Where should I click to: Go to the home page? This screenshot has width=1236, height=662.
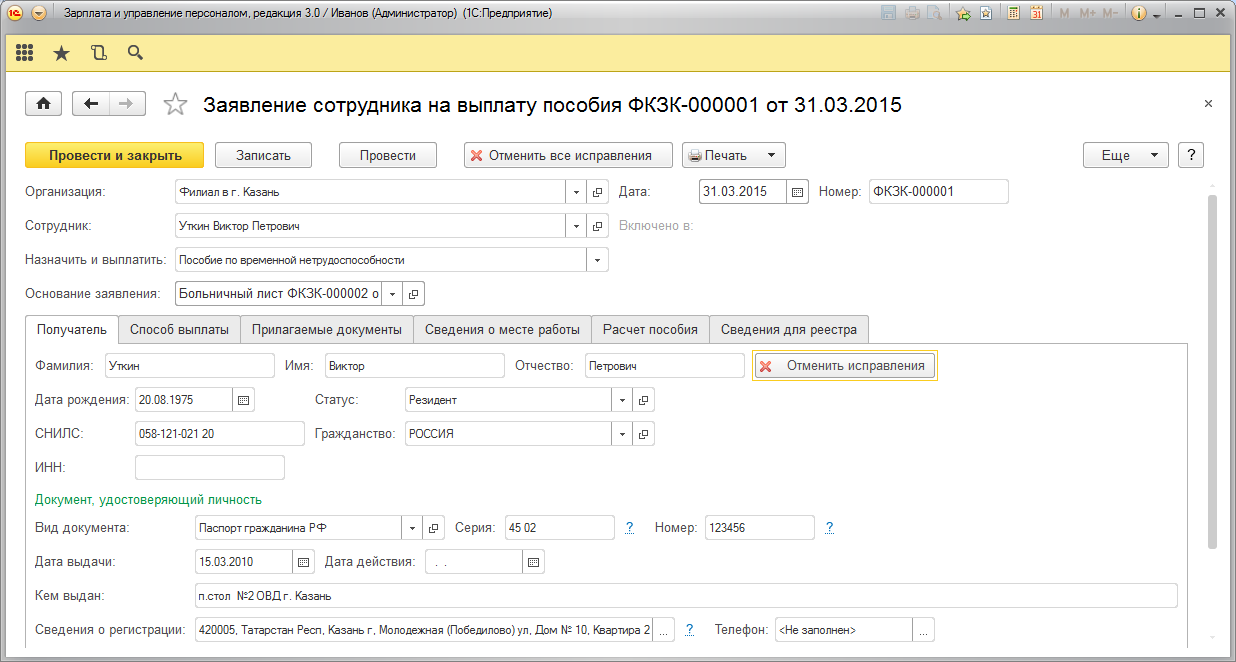click(44, 104)
